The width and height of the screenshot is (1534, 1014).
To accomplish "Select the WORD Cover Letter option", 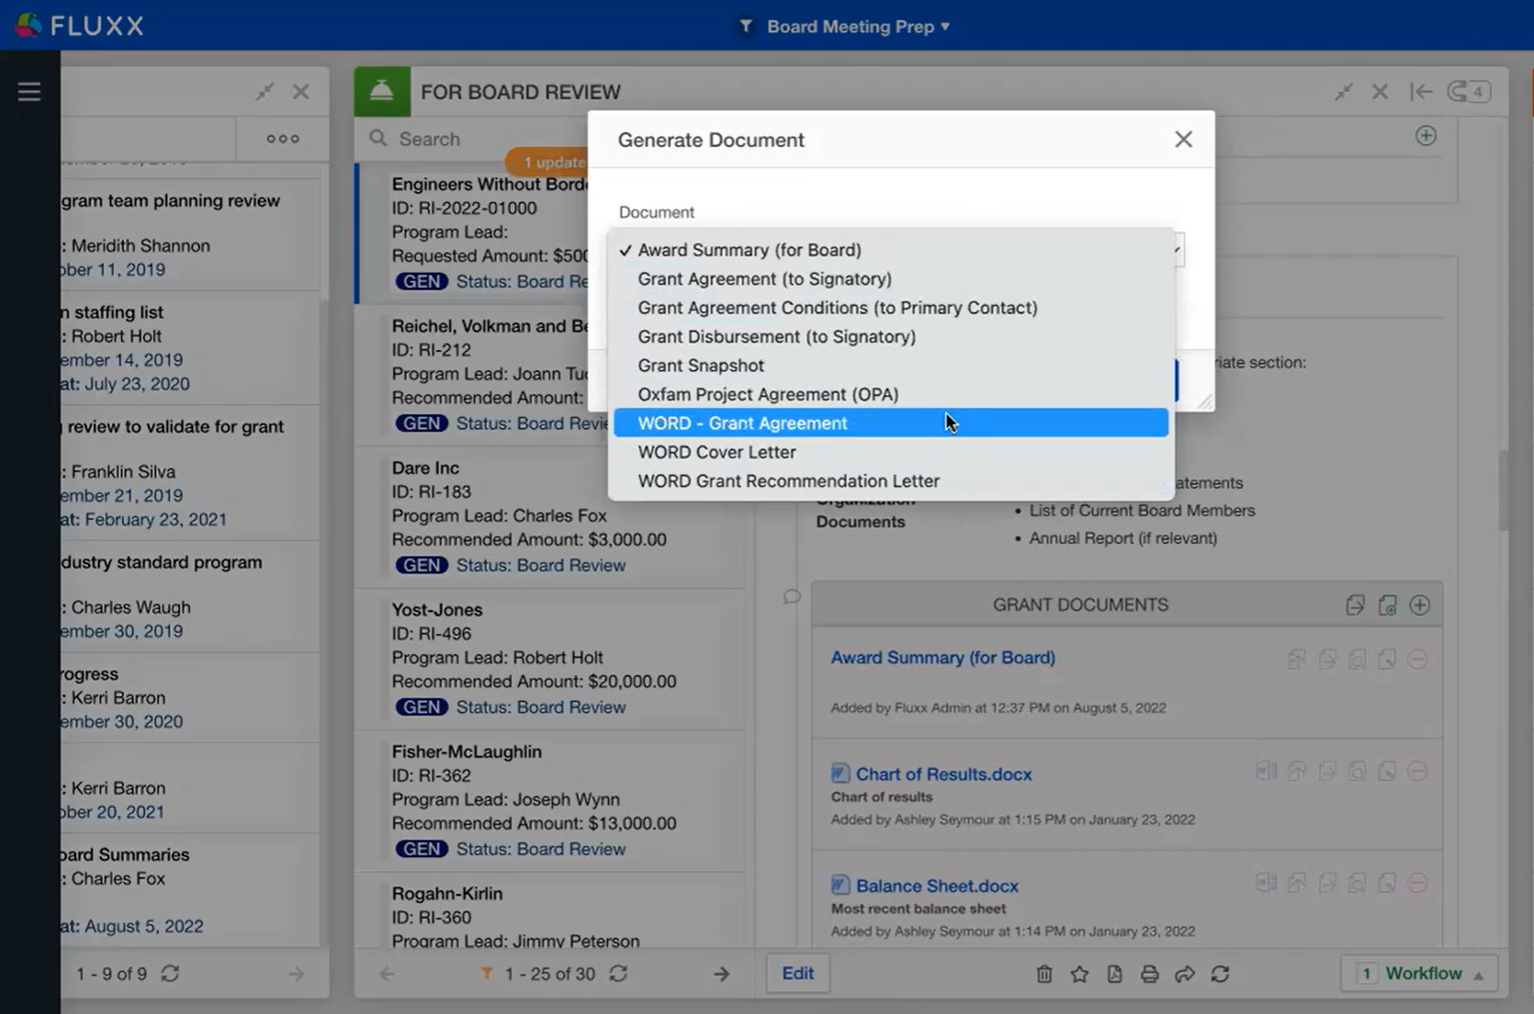I will tap(891, 452).
